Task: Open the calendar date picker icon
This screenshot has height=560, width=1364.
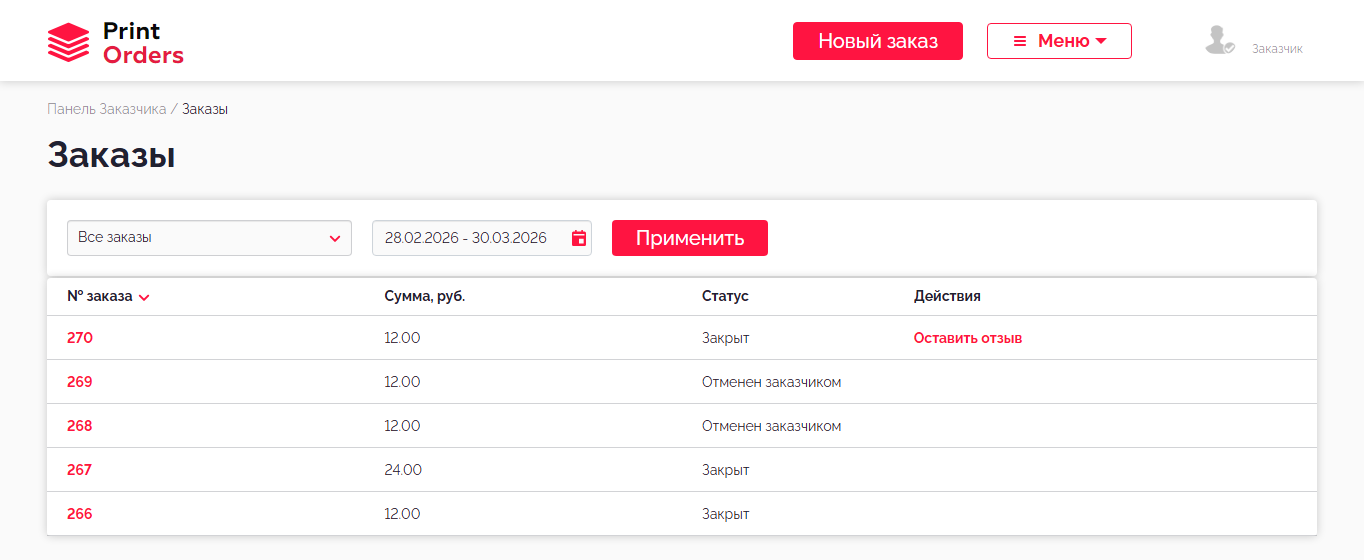Action: (x=578, y=238)
